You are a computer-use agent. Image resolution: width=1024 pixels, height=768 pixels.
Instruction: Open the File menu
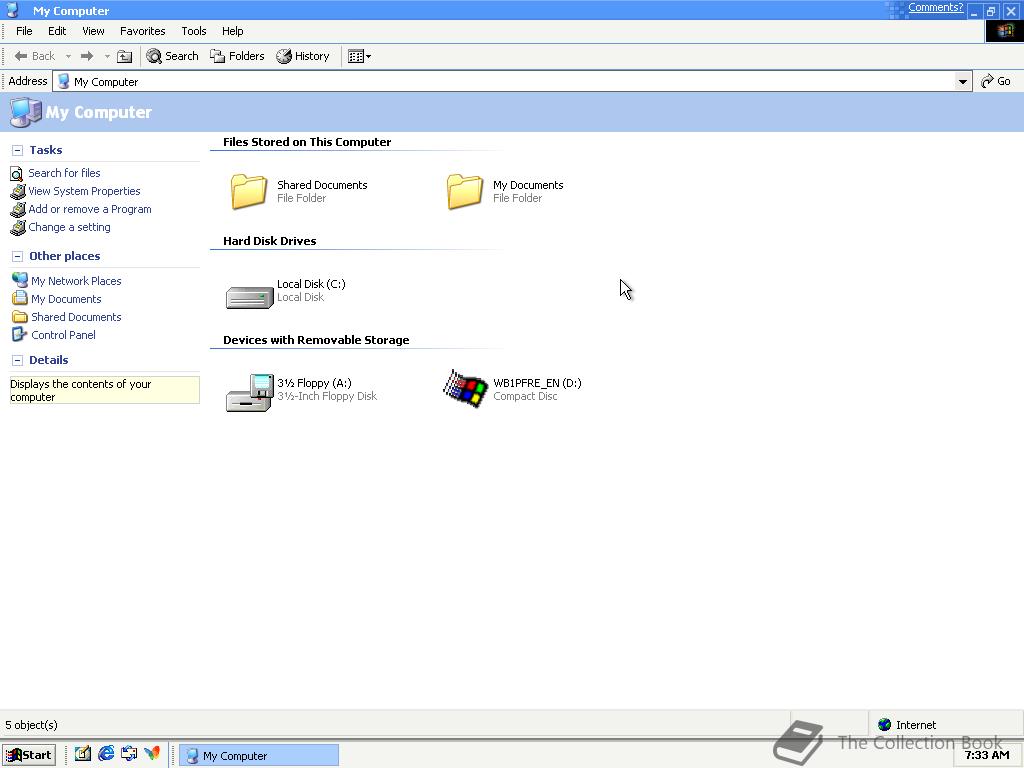[x=24, y=31]
